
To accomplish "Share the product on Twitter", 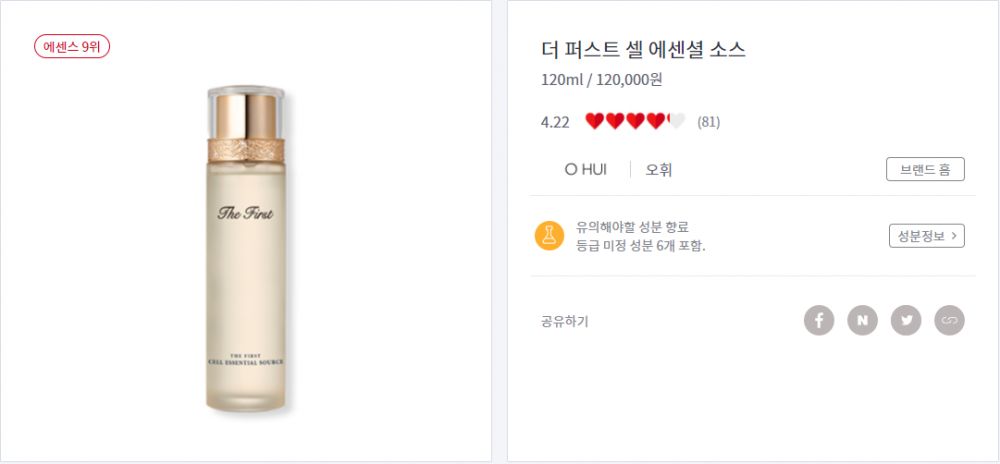I will (x=906, y=321).
